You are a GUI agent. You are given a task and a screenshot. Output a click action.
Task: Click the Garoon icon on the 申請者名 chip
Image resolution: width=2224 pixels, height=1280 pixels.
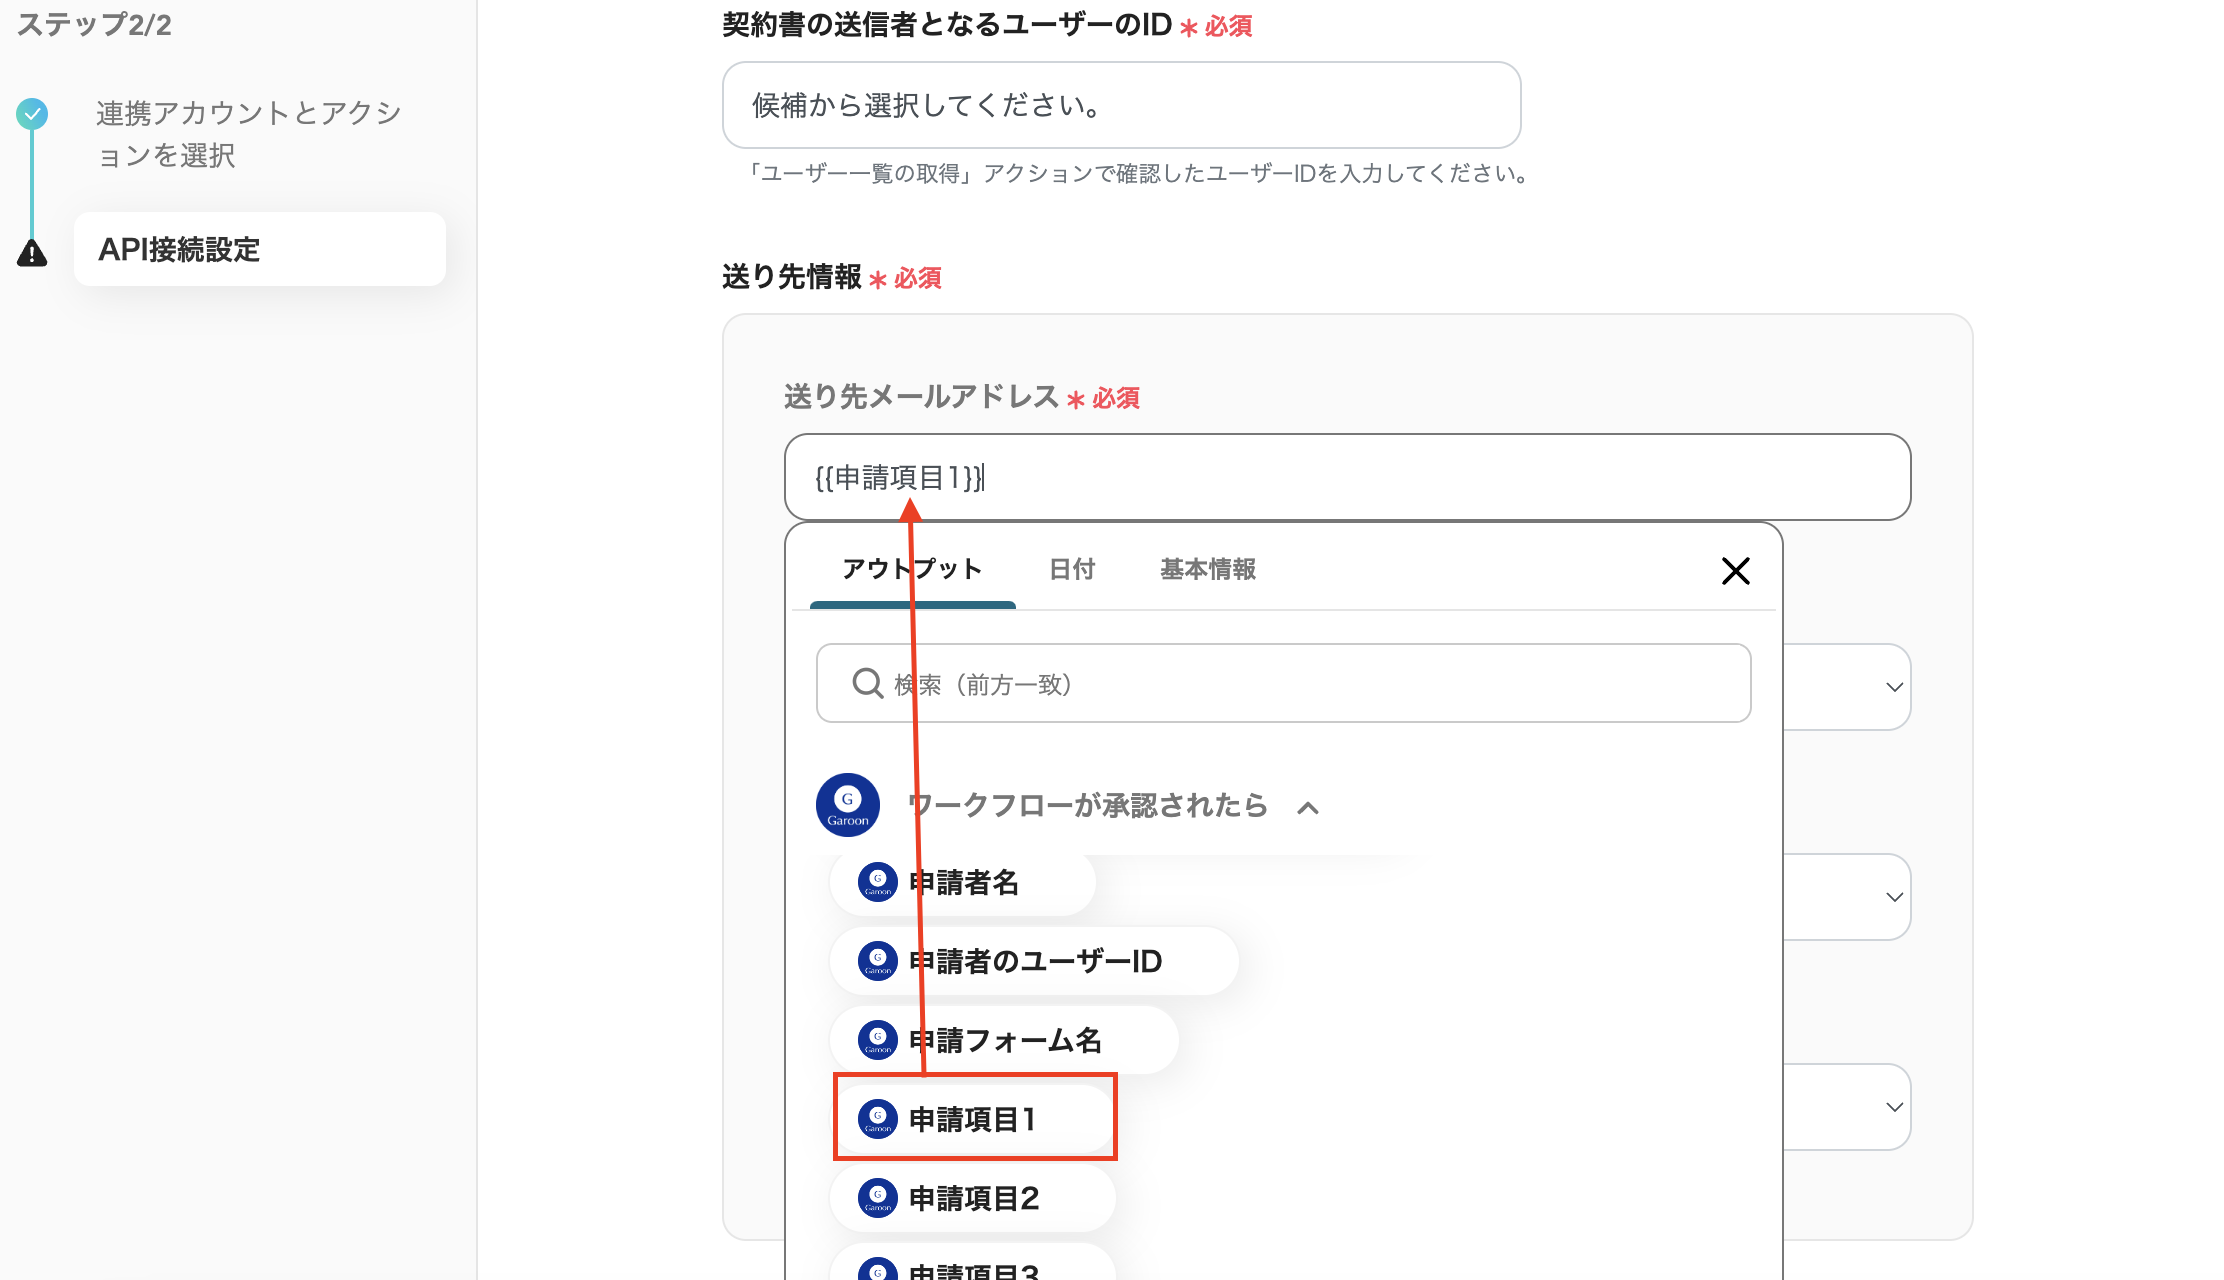(x=876, y=881)
